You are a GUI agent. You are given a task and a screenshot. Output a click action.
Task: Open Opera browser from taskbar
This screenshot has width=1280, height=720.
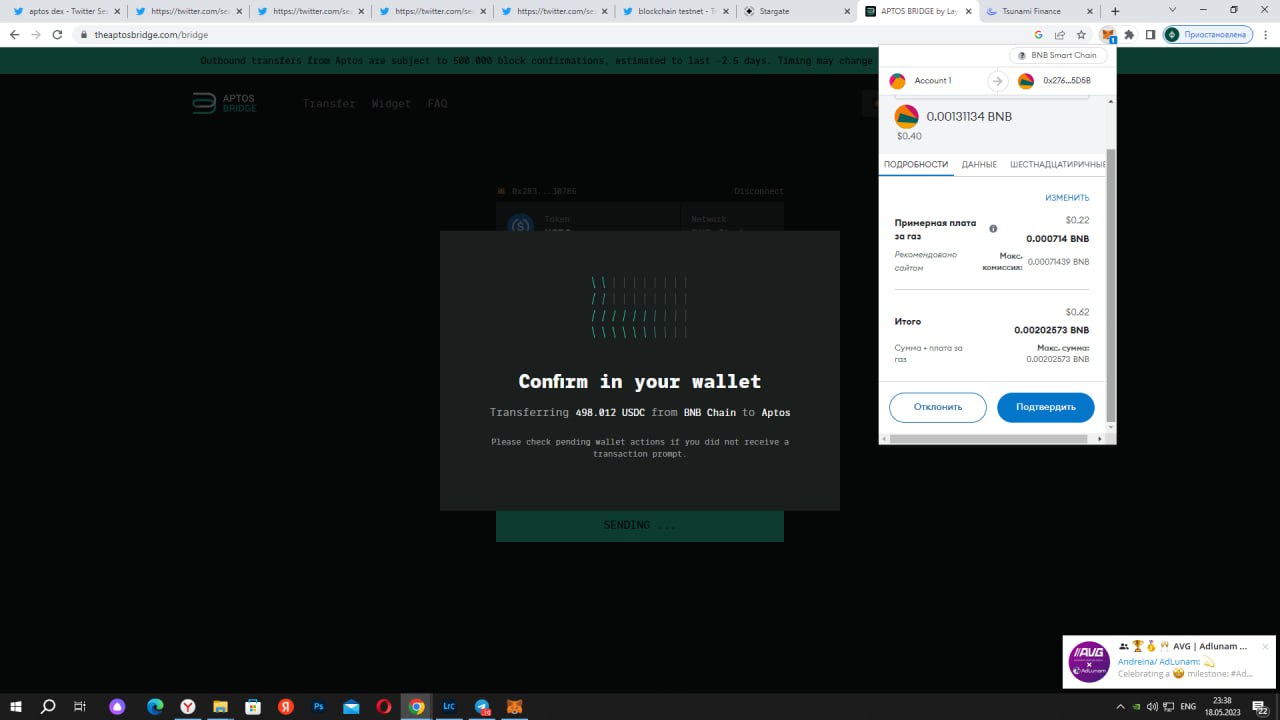click(384, 706)
